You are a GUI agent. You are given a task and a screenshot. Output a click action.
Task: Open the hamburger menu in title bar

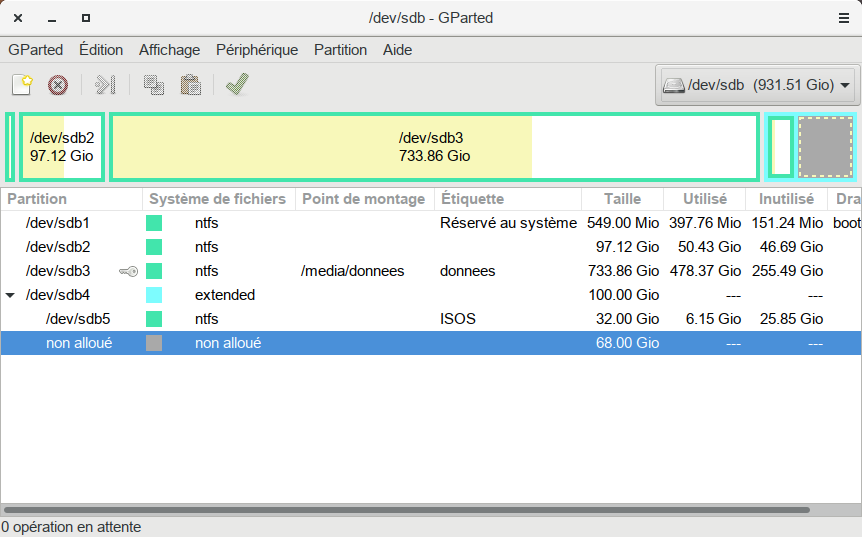click(843, 18)
